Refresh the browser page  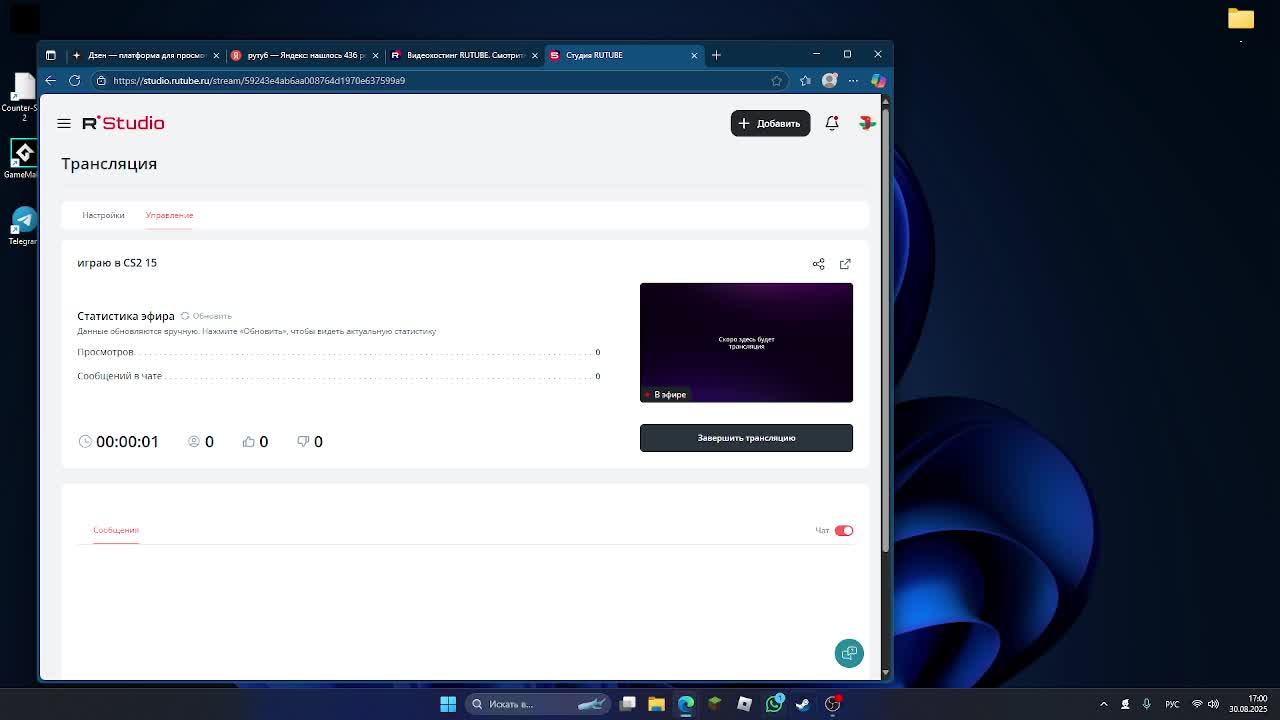[x=74, y=80]
